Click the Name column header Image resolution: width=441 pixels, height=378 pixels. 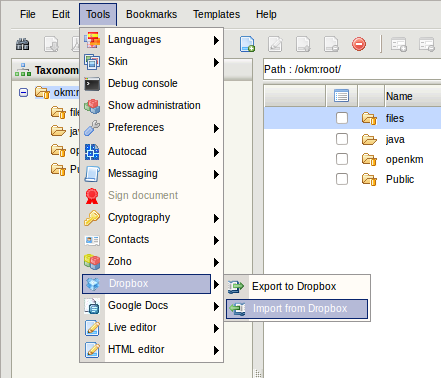point(413,96)
